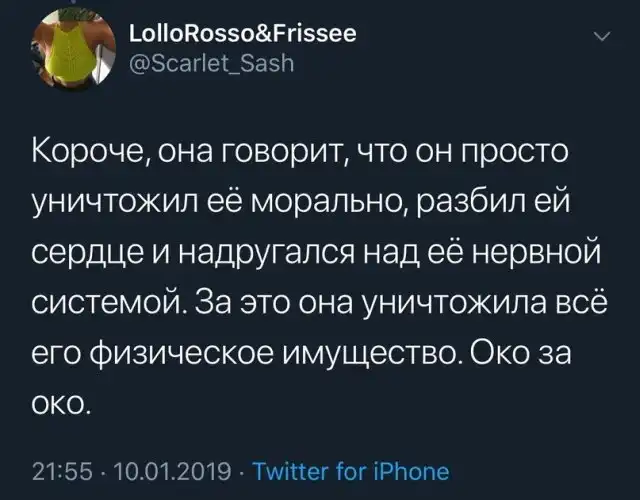Open the tweet options chevron menu
The image size is (640, 500).
coord(601,40)
